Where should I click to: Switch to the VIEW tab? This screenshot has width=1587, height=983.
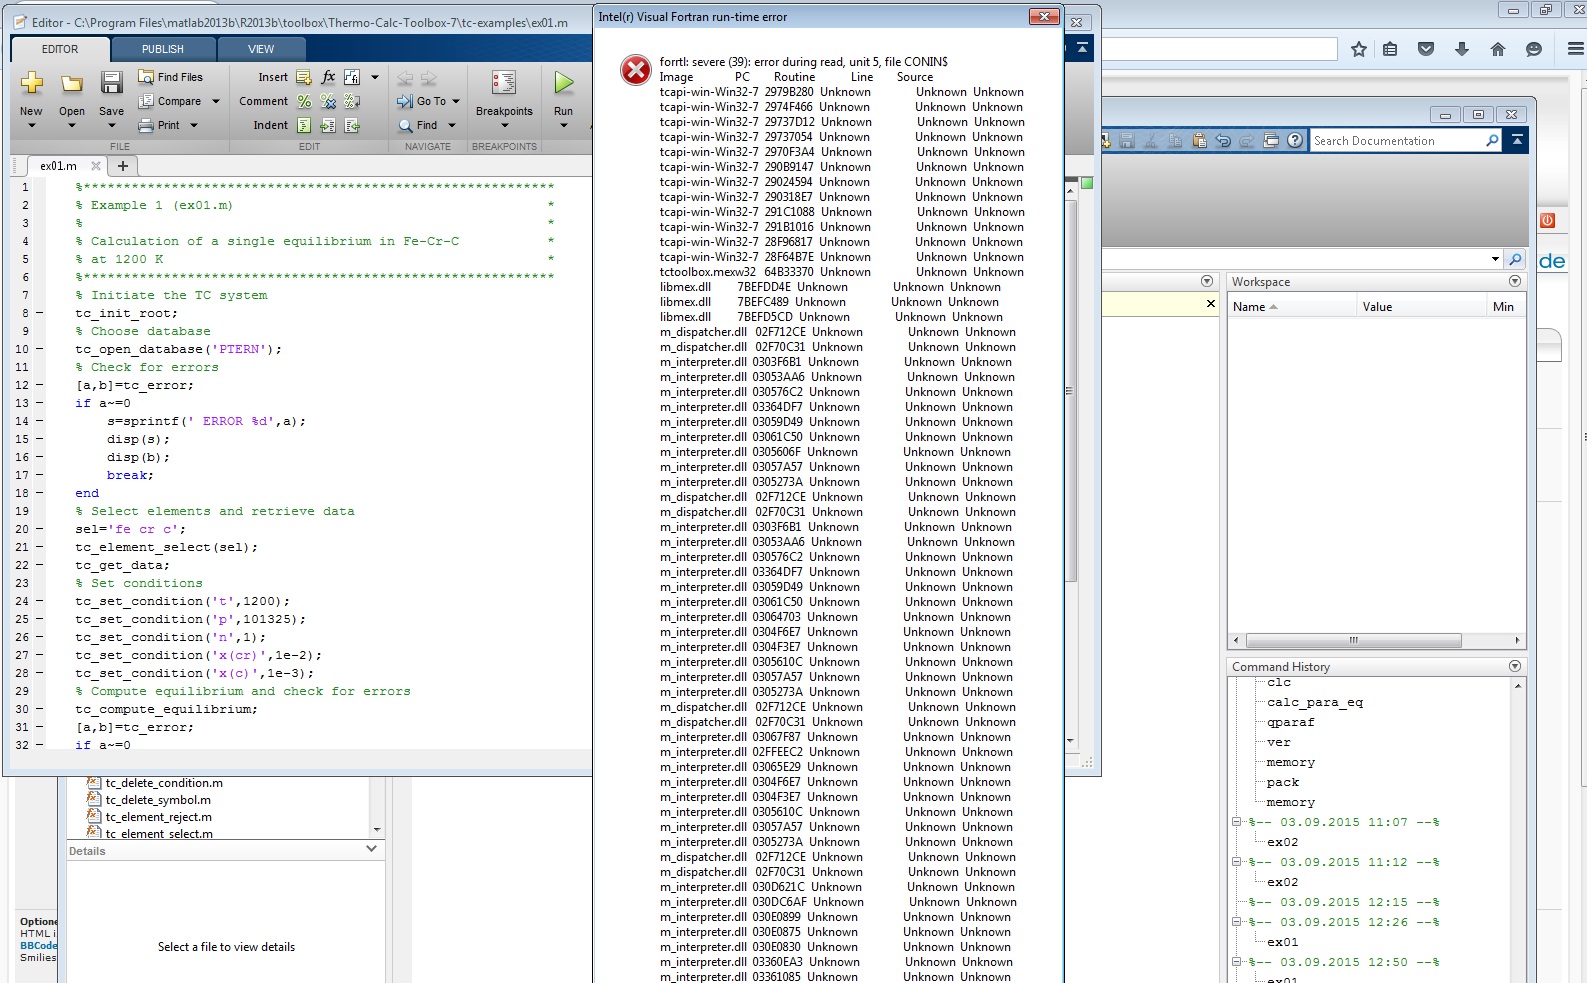coord(261,49)
